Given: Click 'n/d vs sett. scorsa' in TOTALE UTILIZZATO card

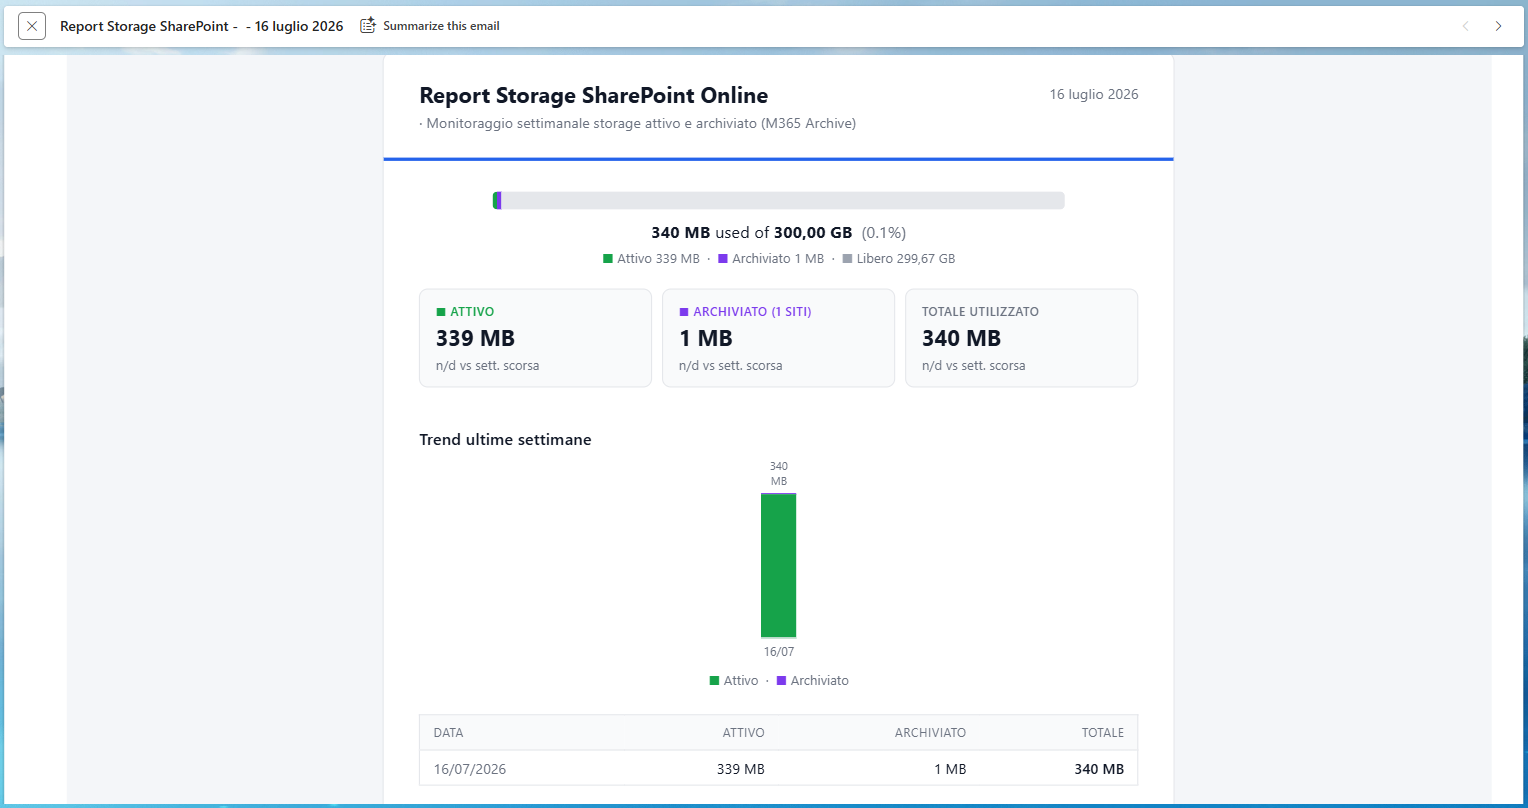Looking at the screenshot, I should (x=974, y=366).
